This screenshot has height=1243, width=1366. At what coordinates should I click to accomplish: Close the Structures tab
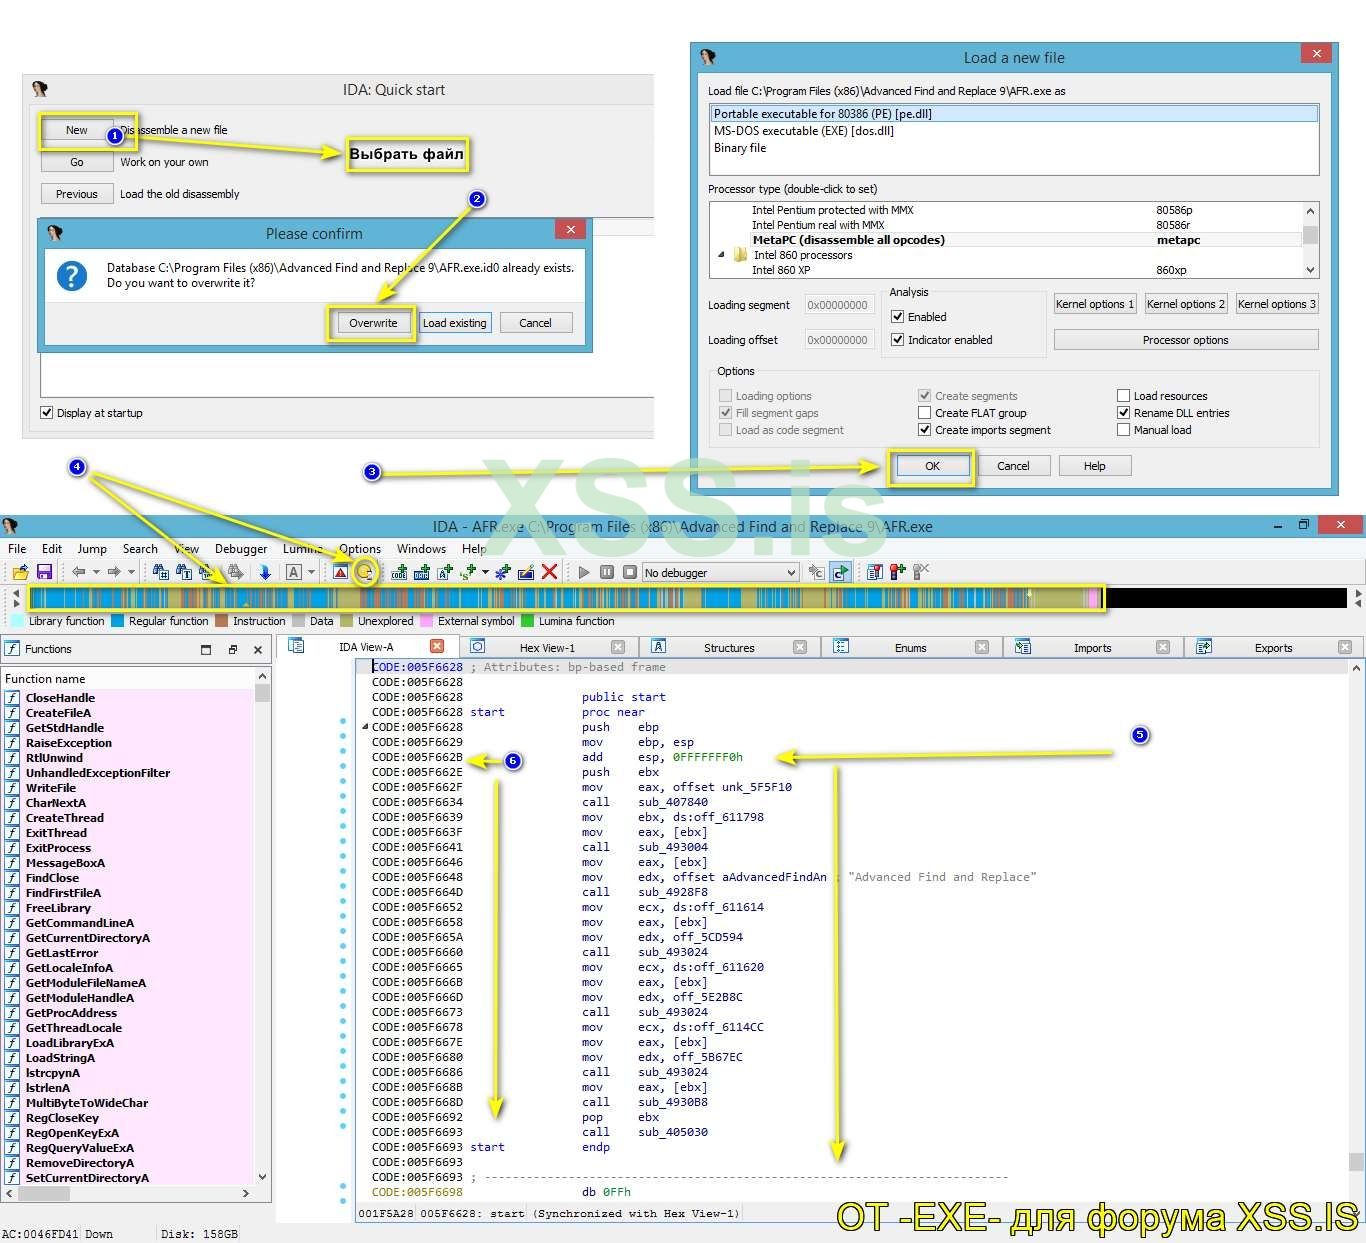point(800,647)
